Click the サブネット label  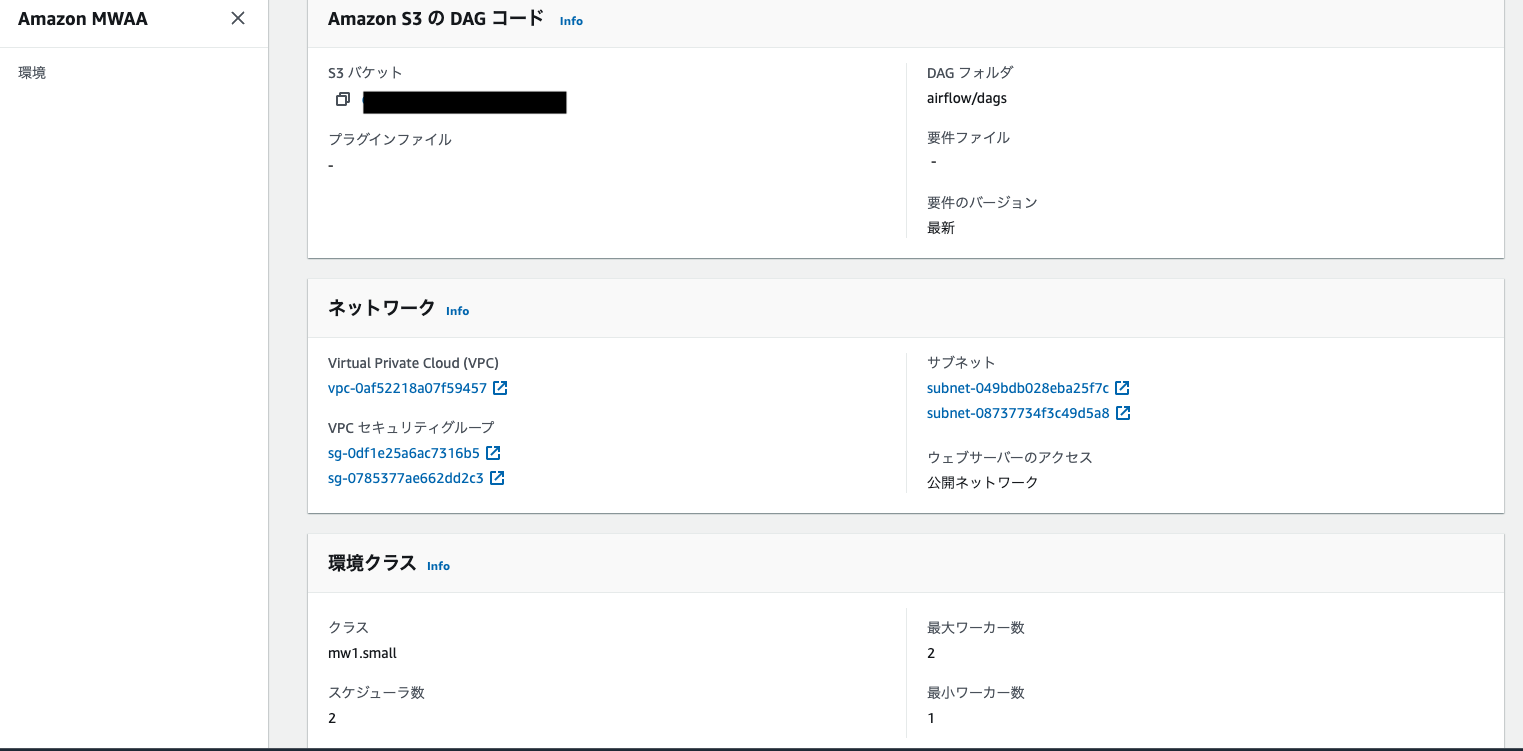pyautogui.click(x=961, y=363)
